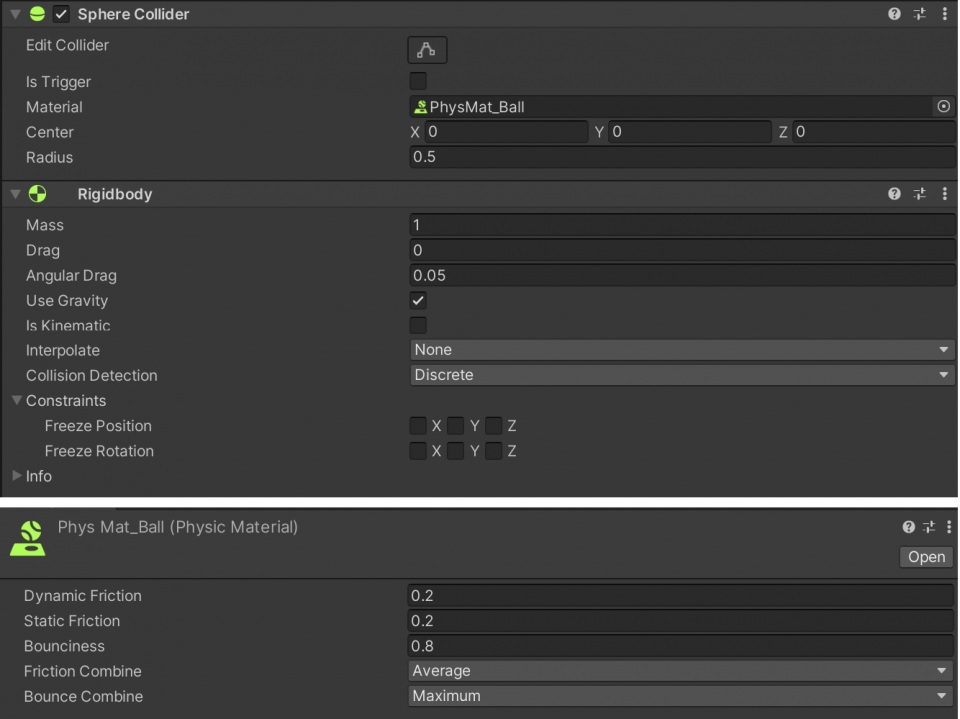The image size is (960, 719).
Task: Click the Rigidbody component icon
Action: pos(37,193)
